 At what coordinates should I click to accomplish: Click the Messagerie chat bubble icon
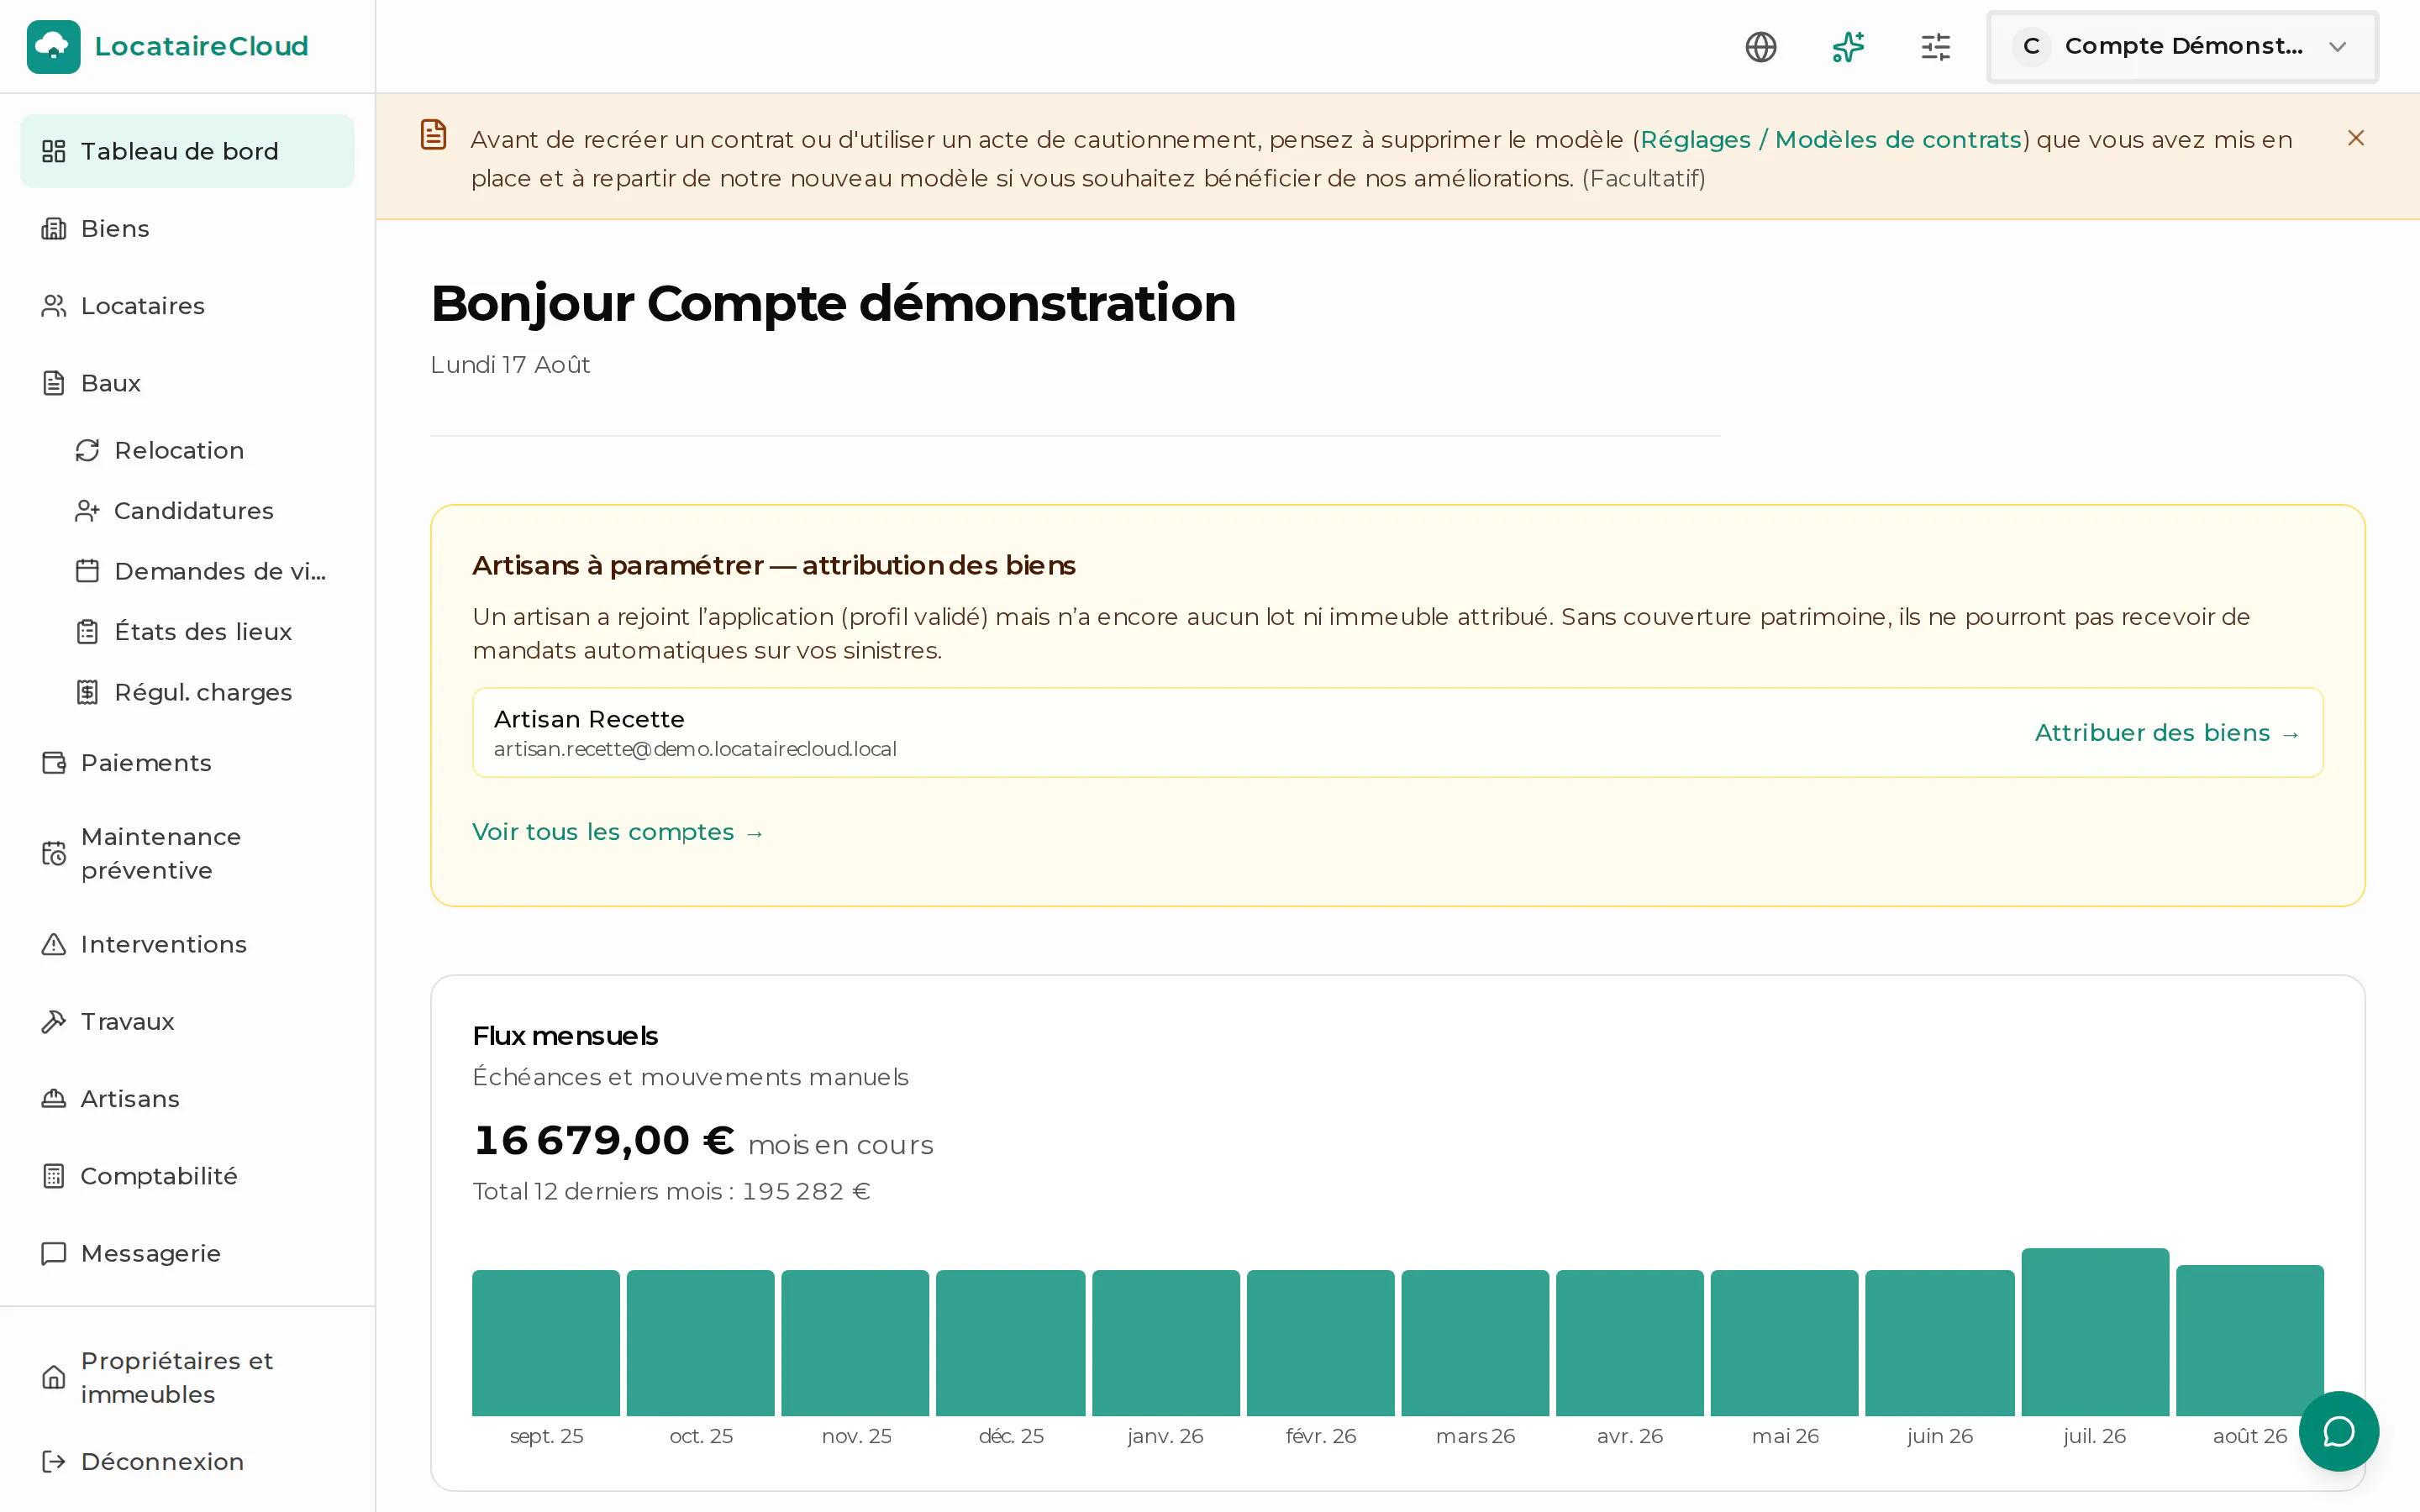[x=54, y=1253]
